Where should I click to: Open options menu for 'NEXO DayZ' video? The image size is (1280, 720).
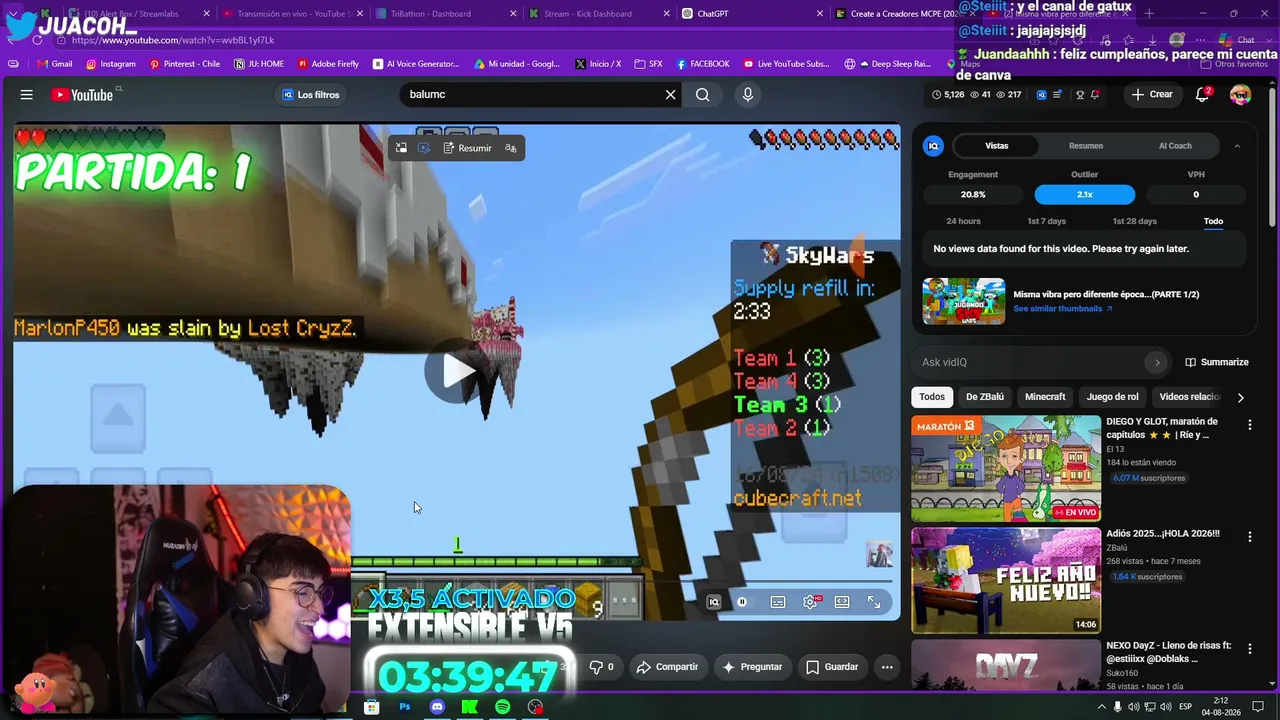pyautogui.click(x=1249, y=649)
